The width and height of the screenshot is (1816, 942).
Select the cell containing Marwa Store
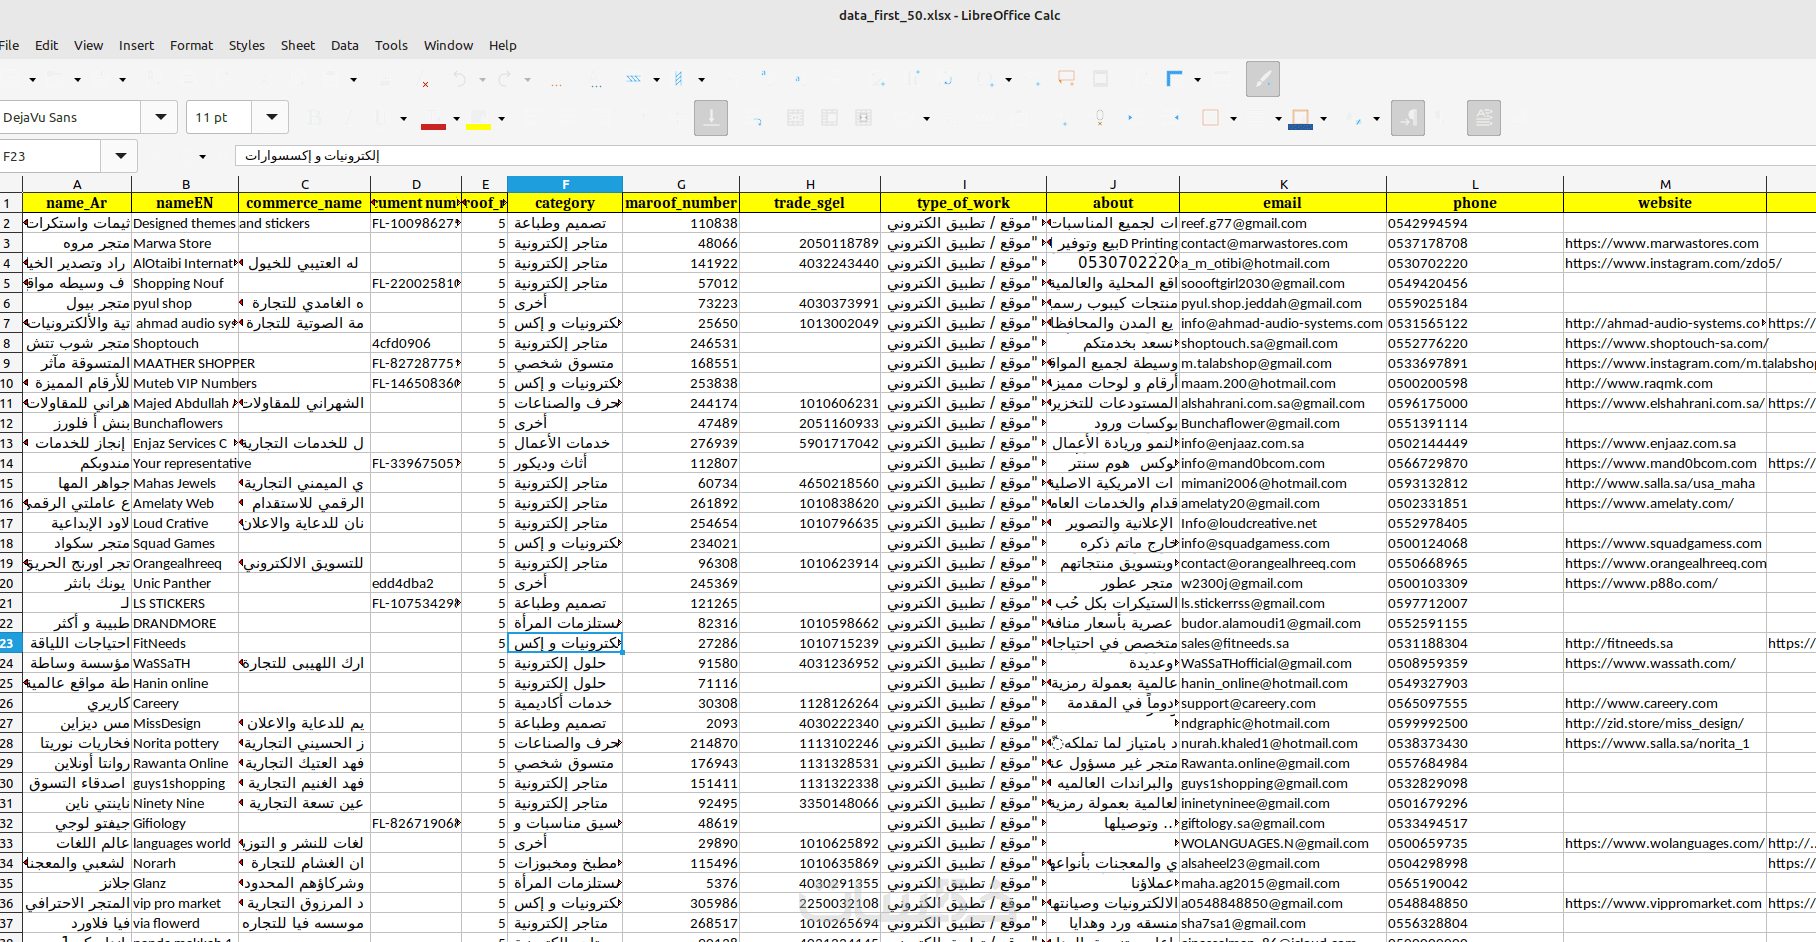[x=185, y=243]
